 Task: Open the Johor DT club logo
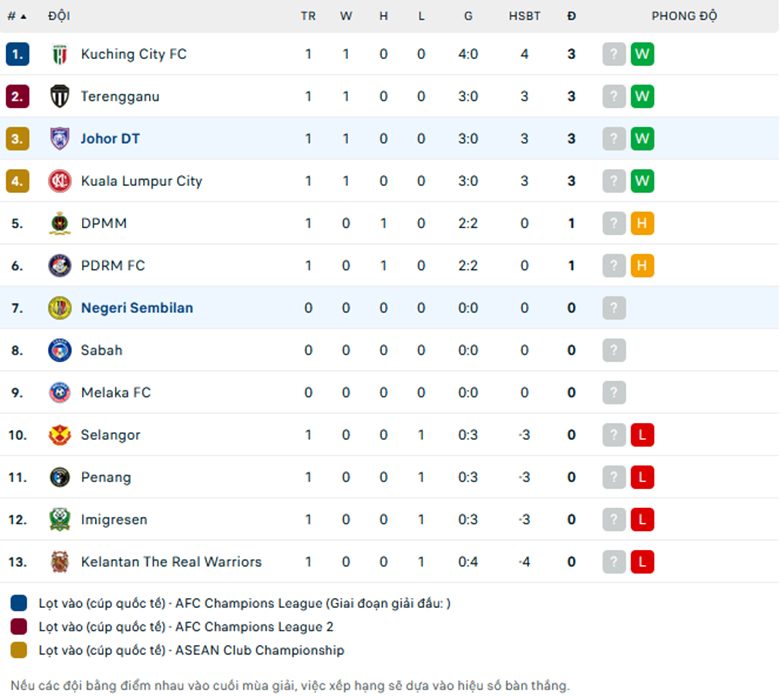[60, 139]
